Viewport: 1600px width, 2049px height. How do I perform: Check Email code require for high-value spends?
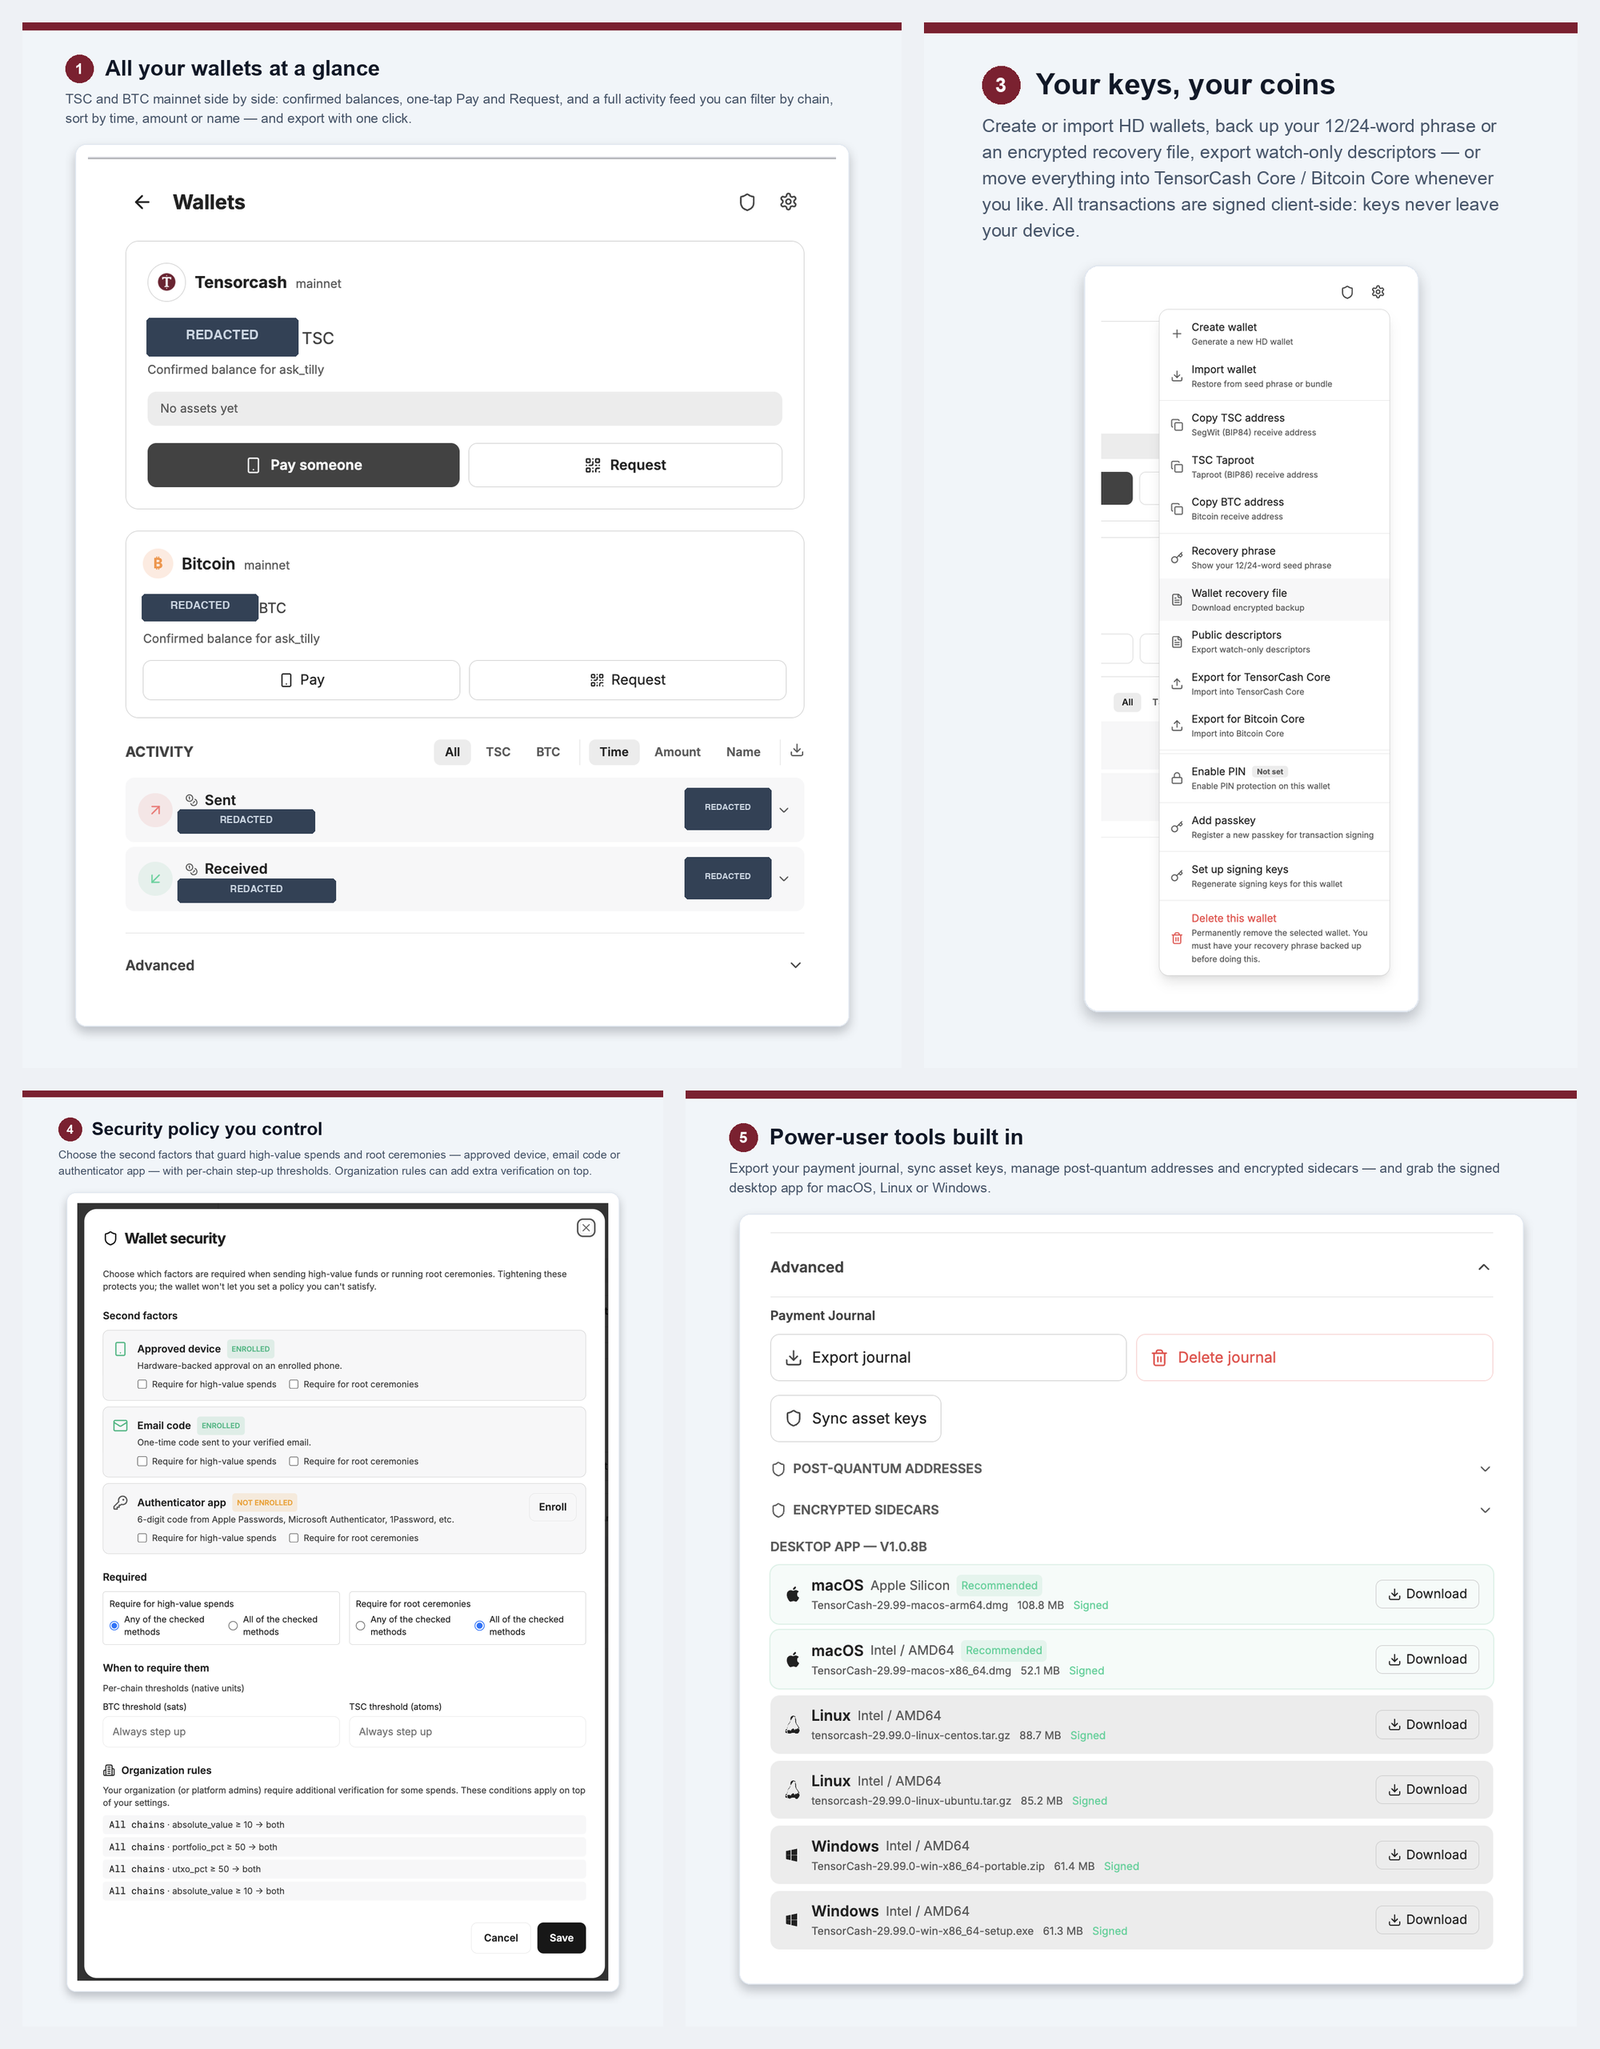tap(142, 1462)
